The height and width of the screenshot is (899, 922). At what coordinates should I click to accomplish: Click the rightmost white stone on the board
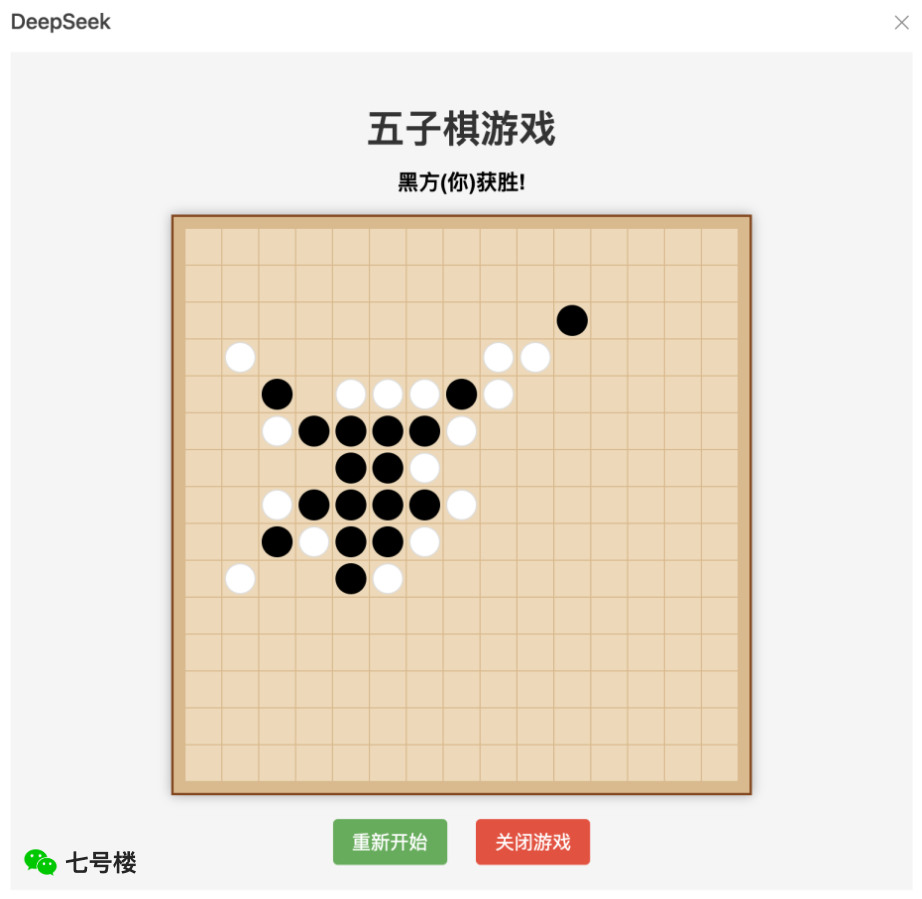535,357
